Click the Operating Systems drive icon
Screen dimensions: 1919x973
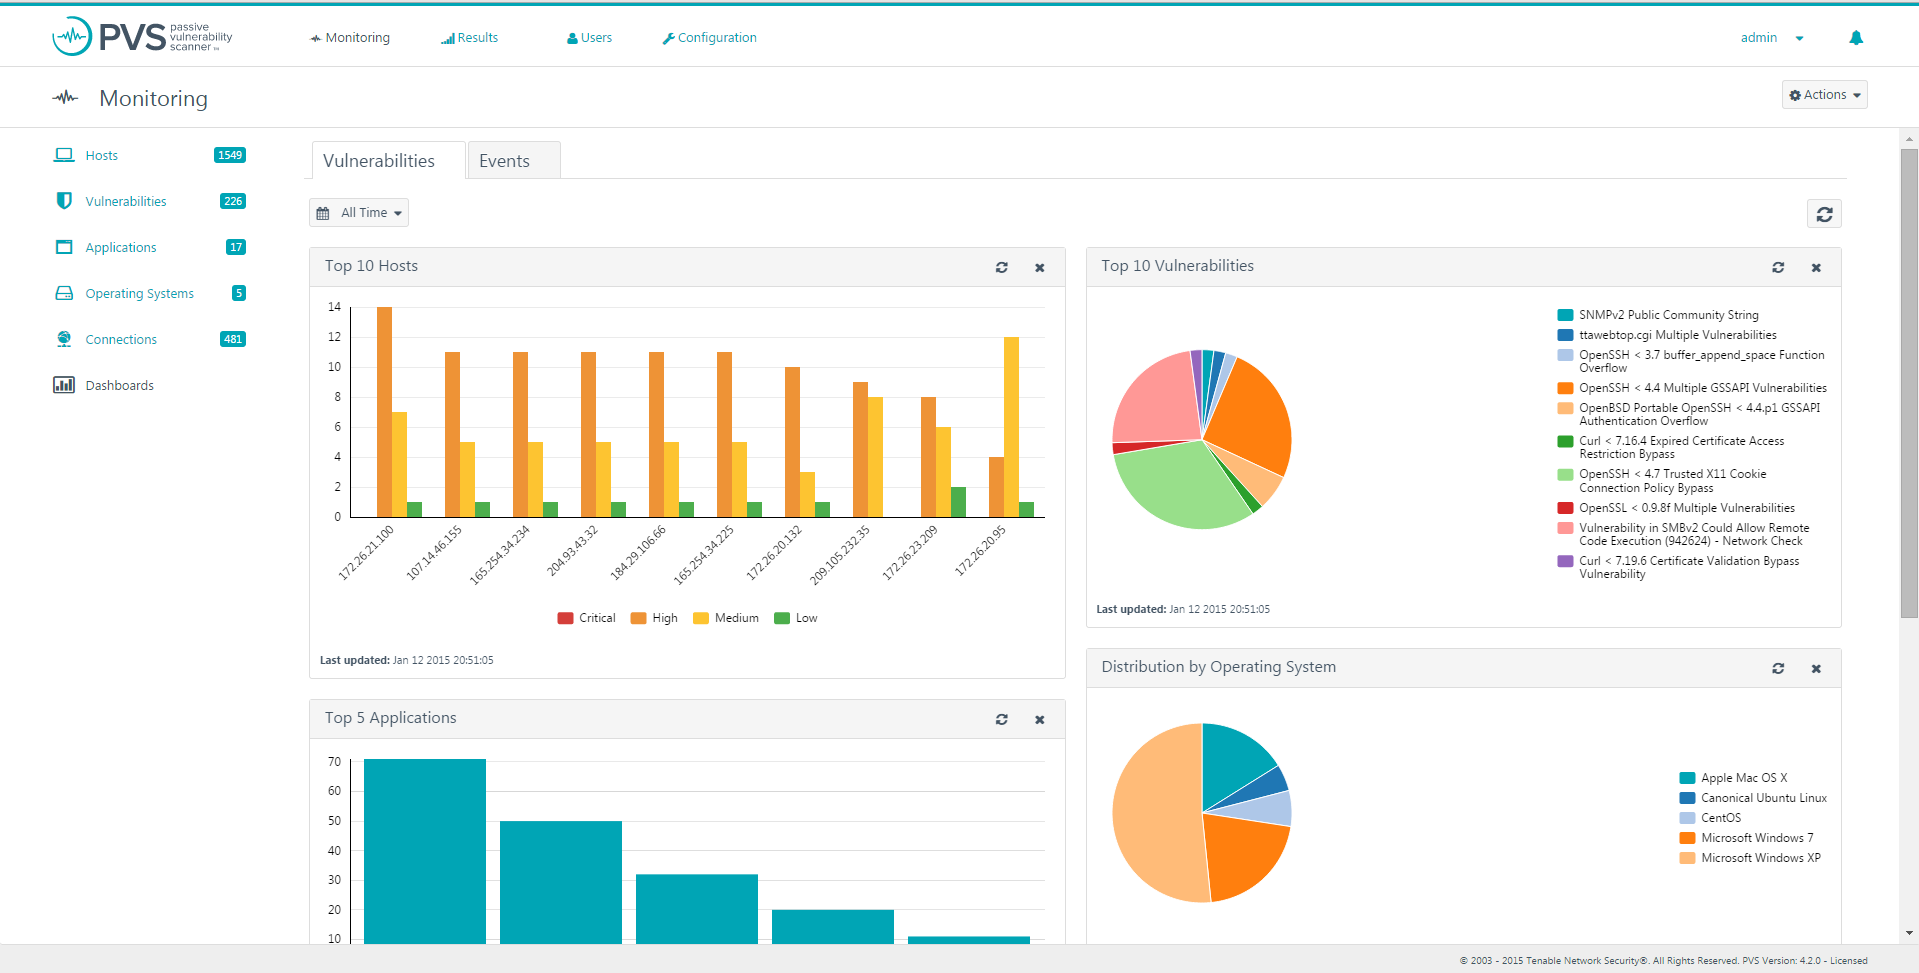[64, 293]
